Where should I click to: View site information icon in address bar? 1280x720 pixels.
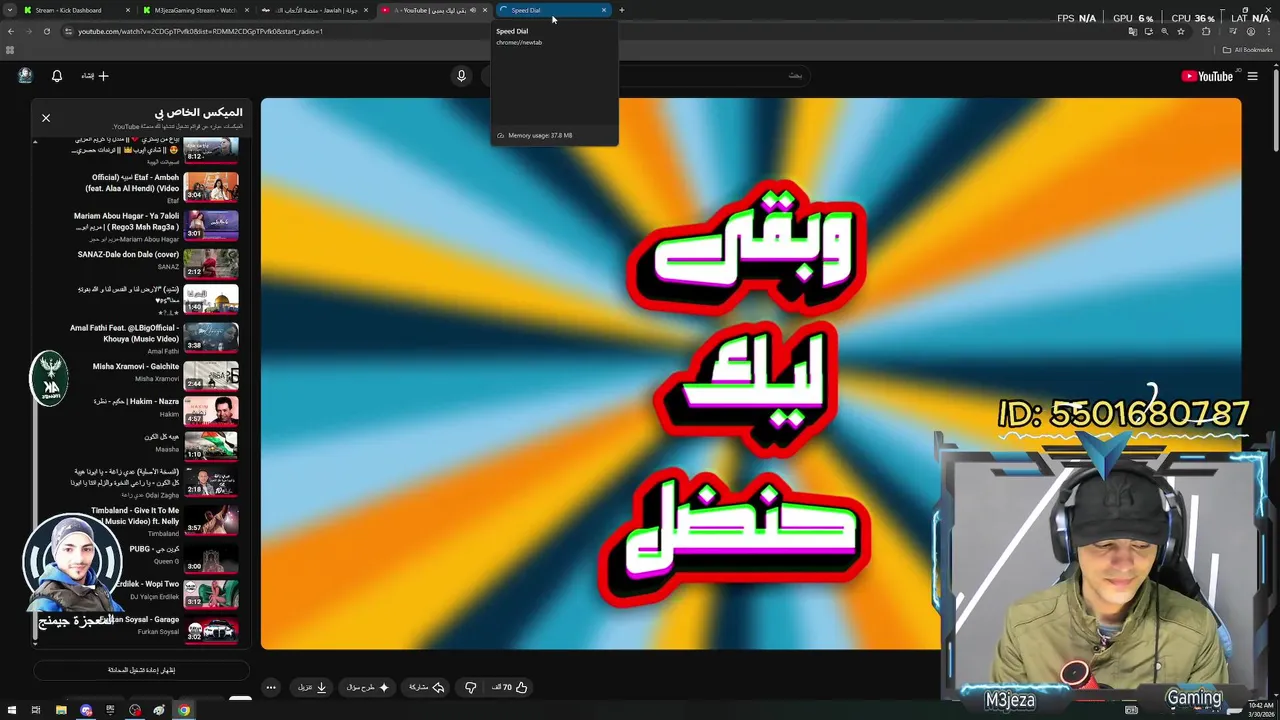(x=68, y=31)
